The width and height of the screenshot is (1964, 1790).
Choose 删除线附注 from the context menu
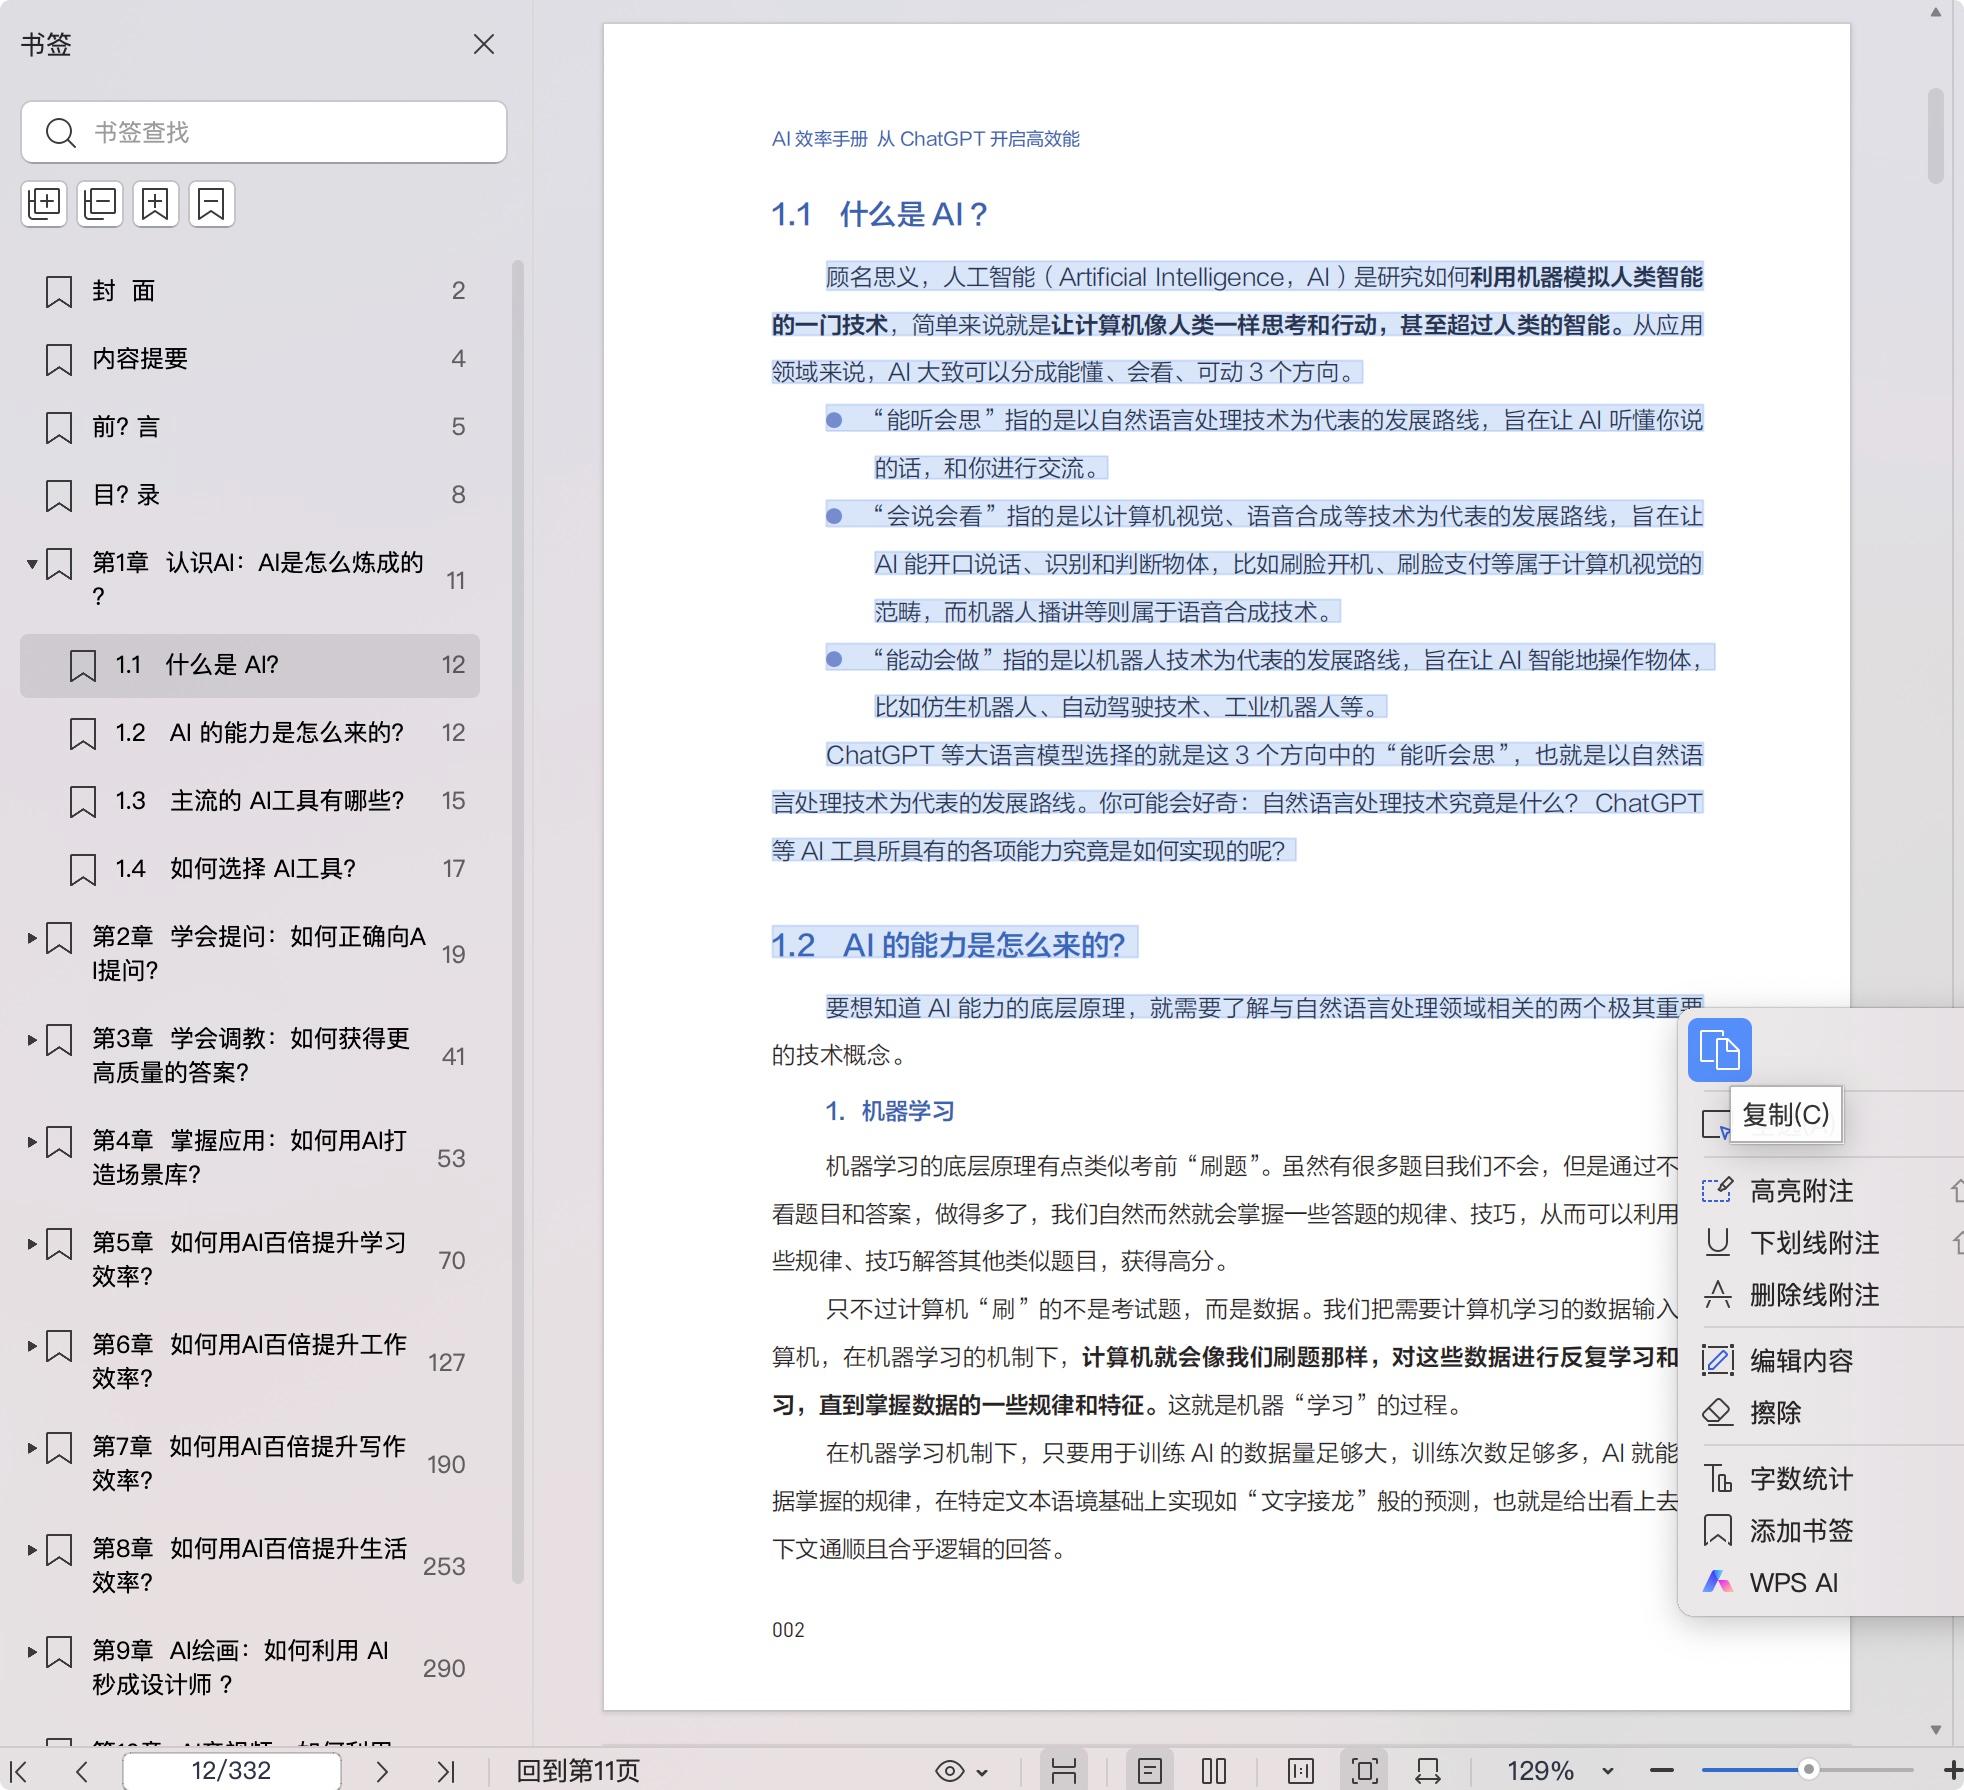click(x=1820, y=1295)
